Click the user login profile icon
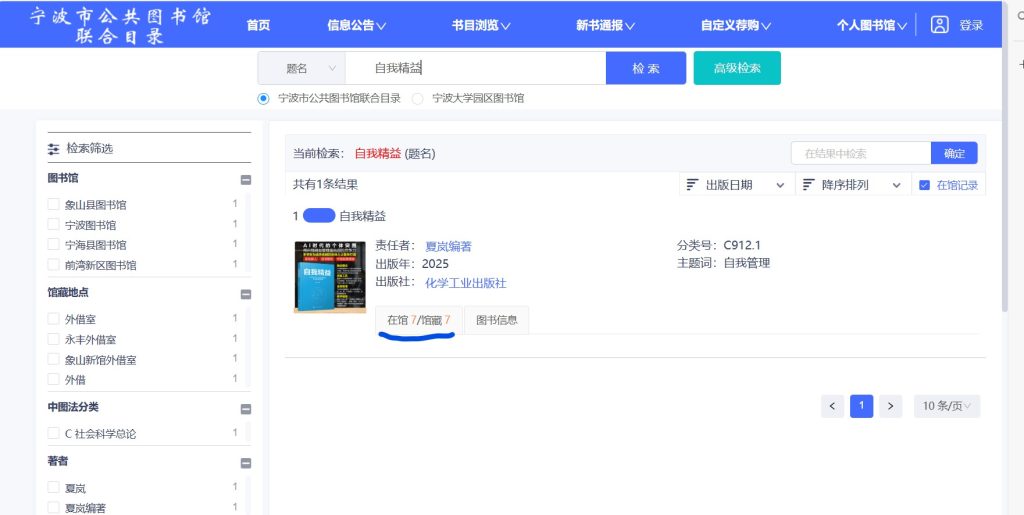This screenshot has height=515, width=1024. point(939,25)
